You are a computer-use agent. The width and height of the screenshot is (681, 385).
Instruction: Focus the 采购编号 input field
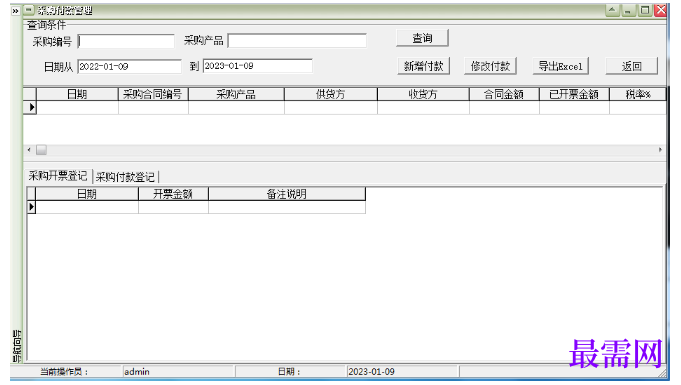coord(126,41)
